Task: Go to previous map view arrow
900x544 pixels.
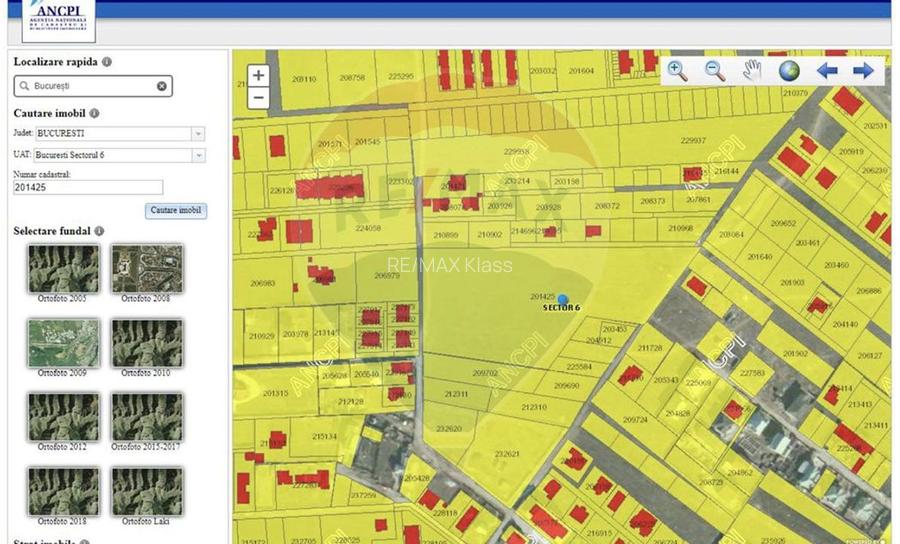Action: [827, 71]
